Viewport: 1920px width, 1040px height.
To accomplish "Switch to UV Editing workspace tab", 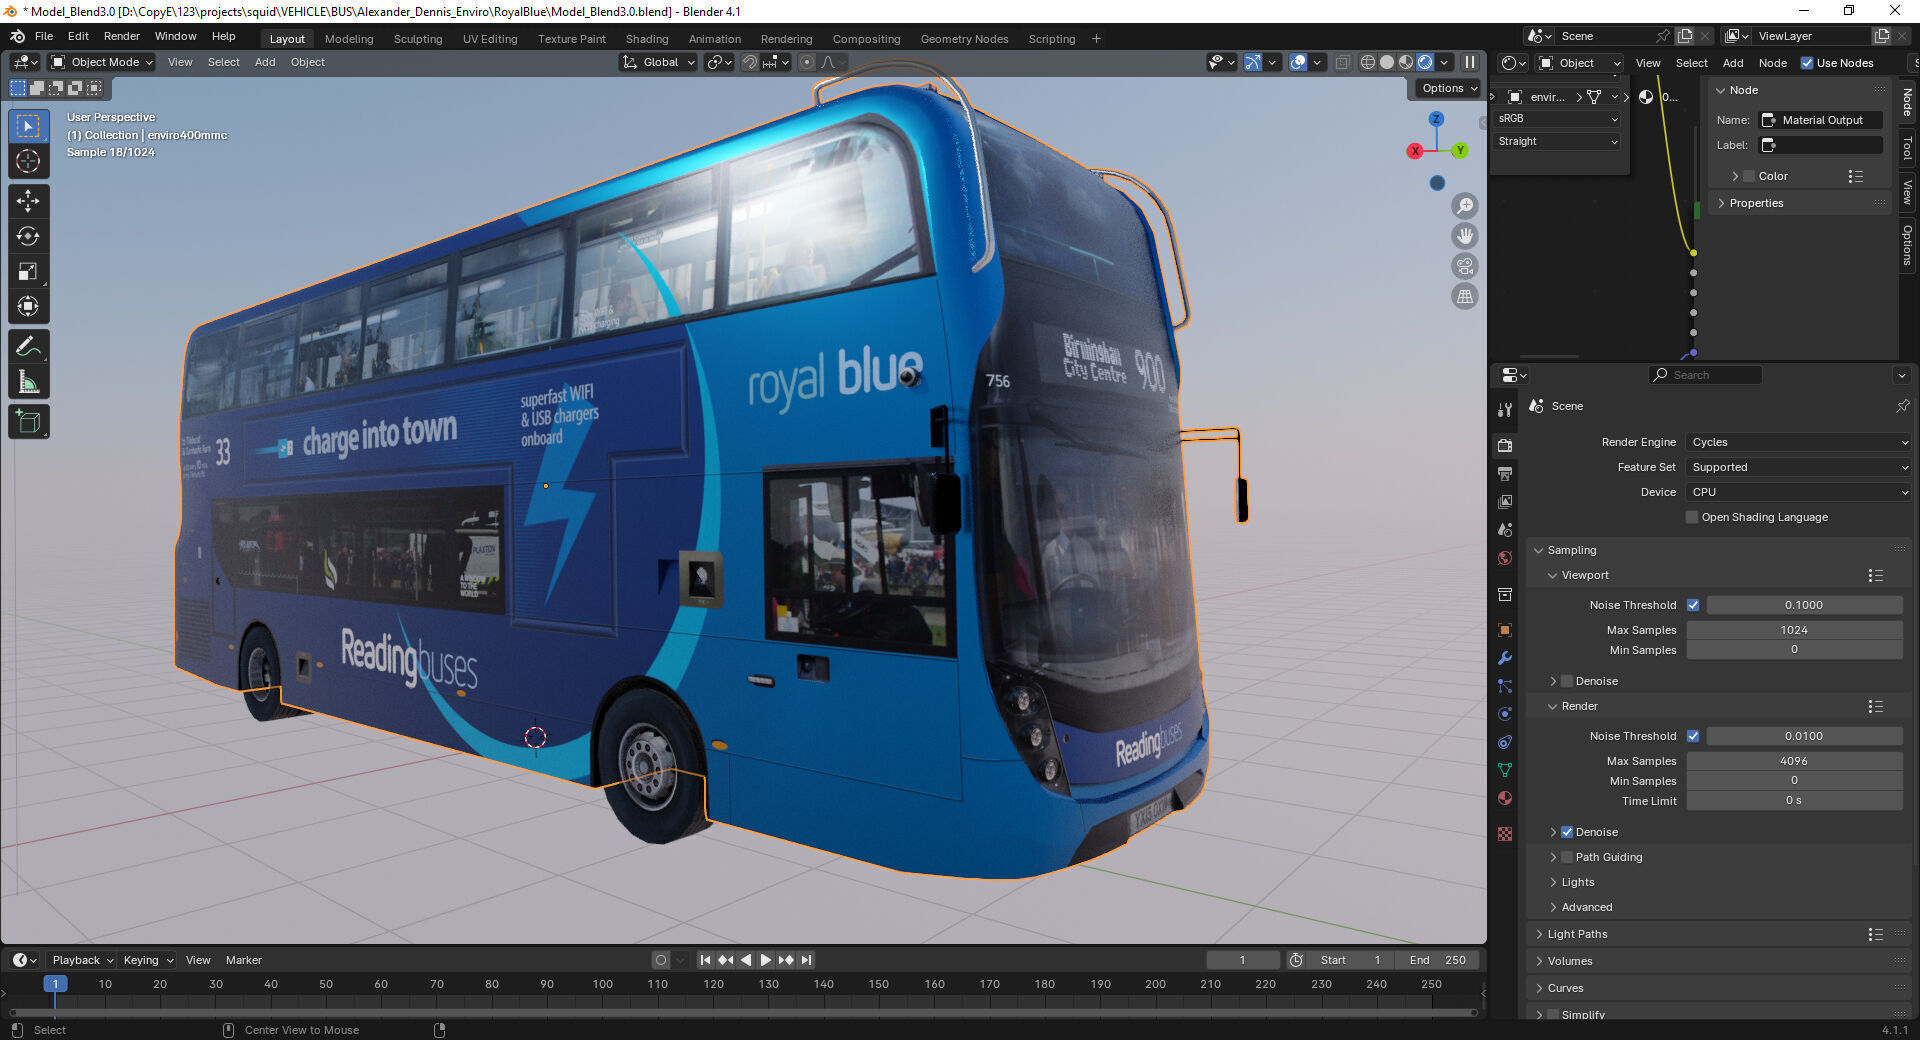I will click(490, 39).
